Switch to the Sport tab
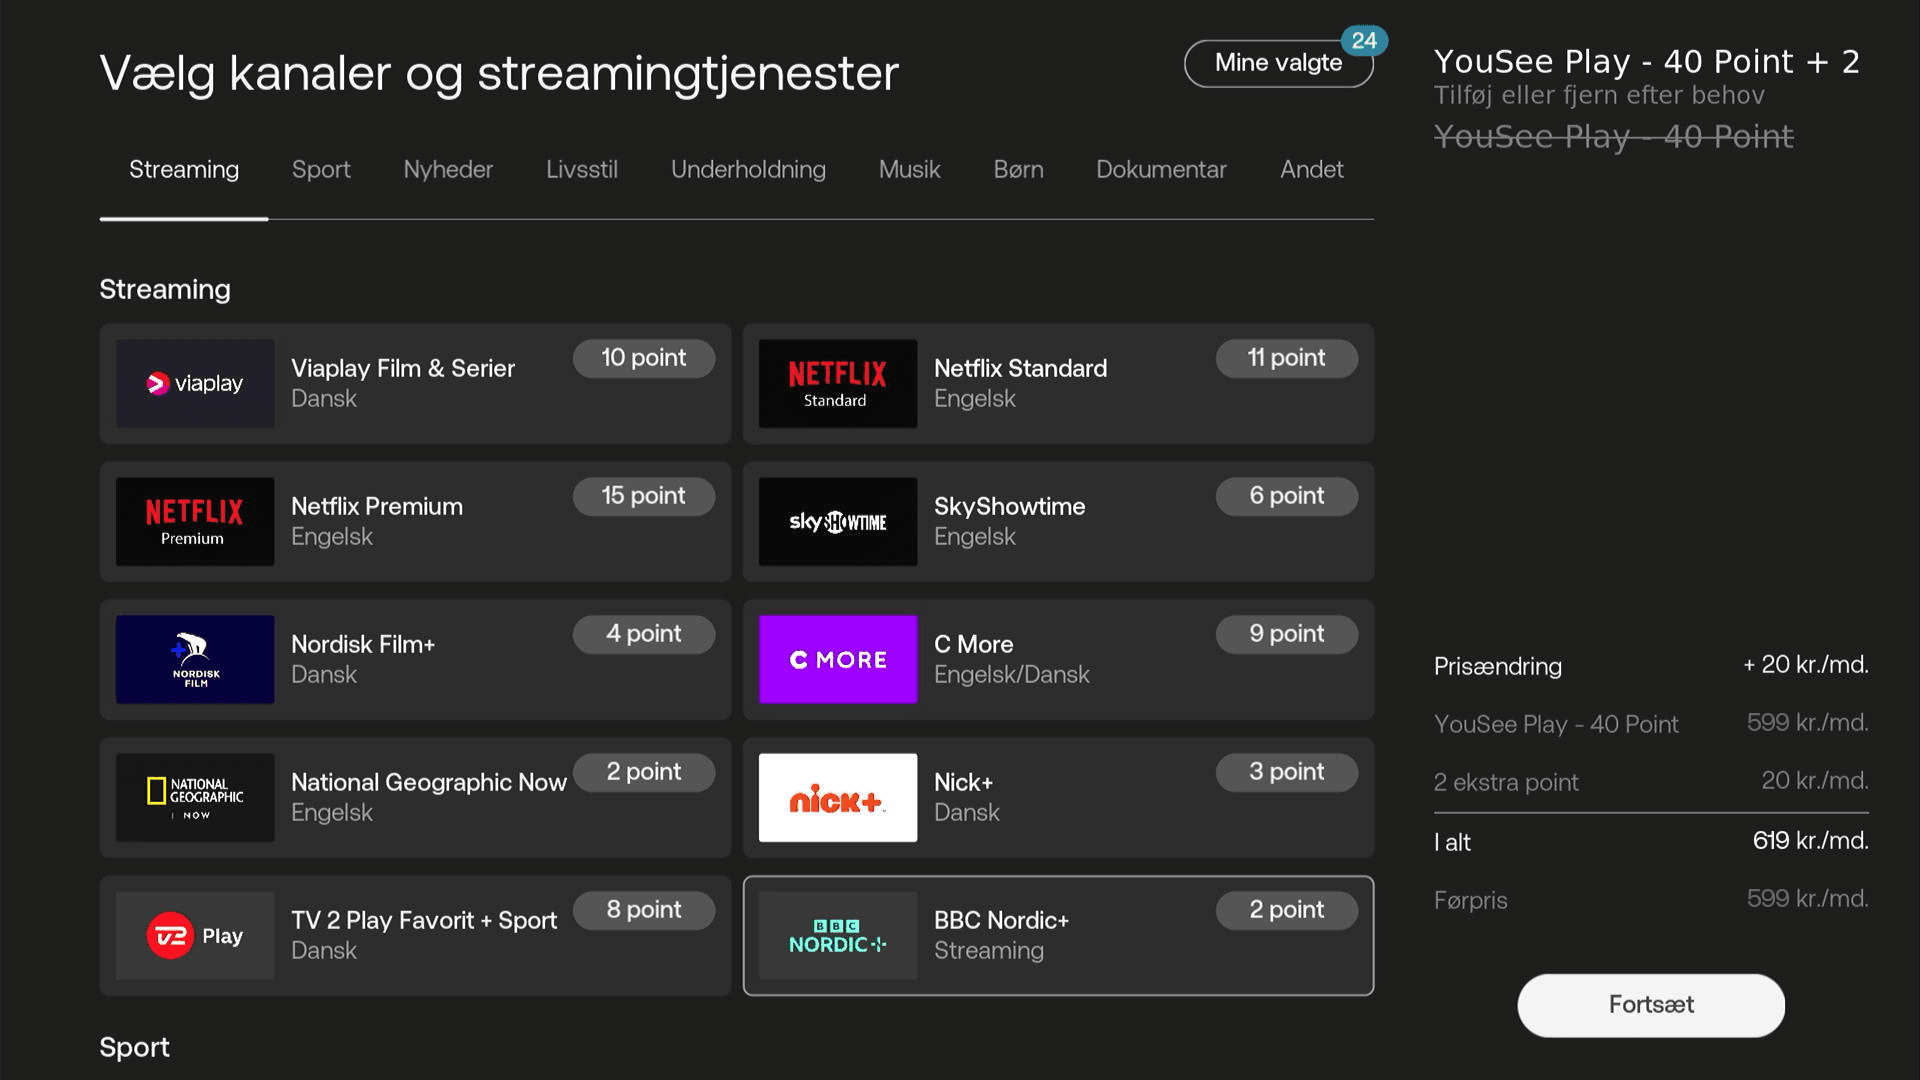This screenshot has width=1920, height=1080. 321,170
